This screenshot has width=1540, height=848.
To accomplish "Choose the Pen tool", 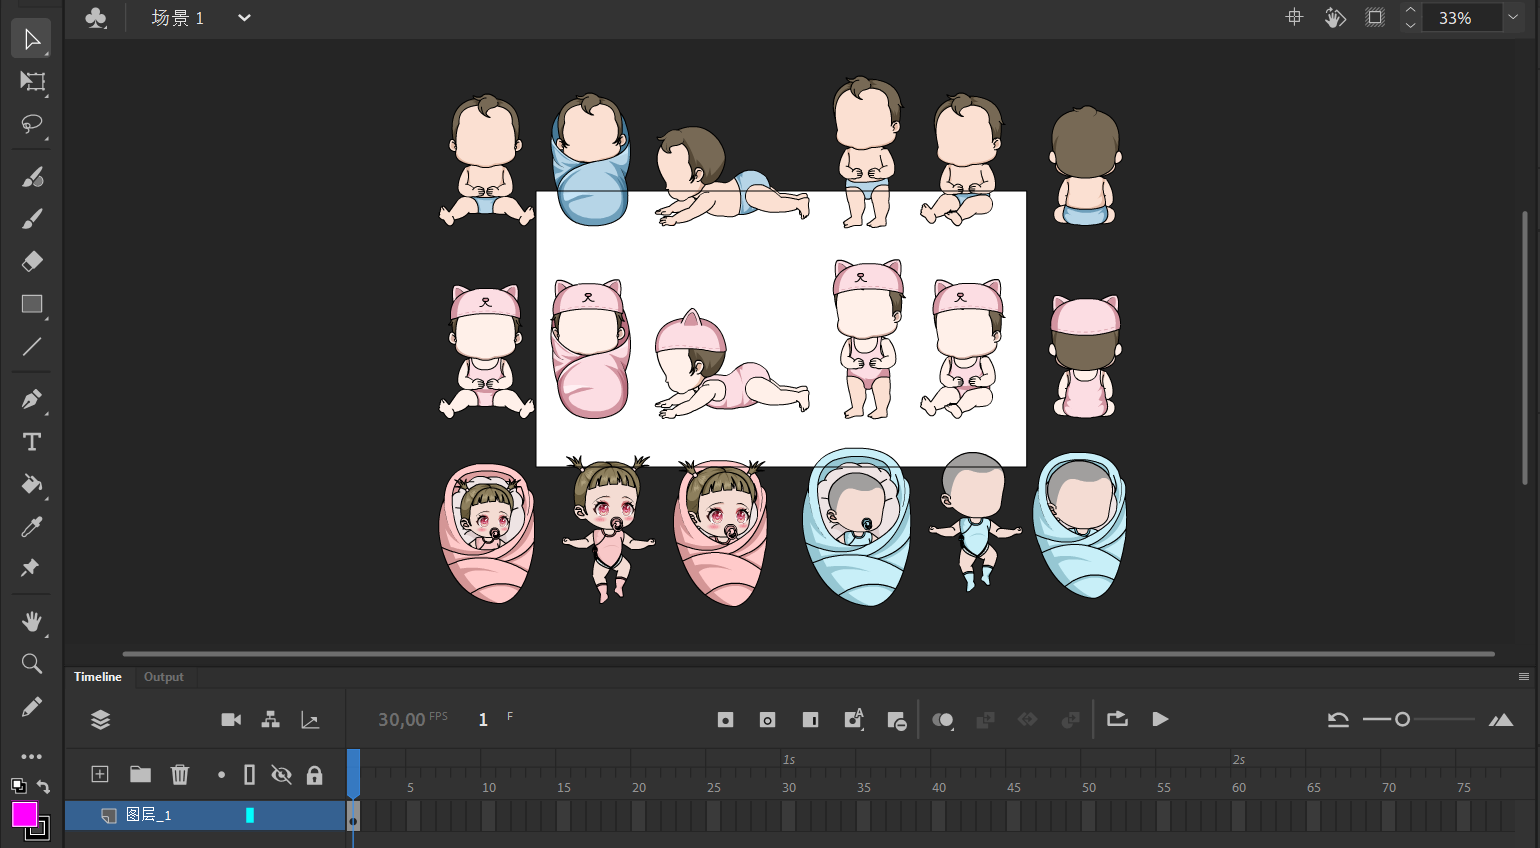I will (x=32, y=399).
